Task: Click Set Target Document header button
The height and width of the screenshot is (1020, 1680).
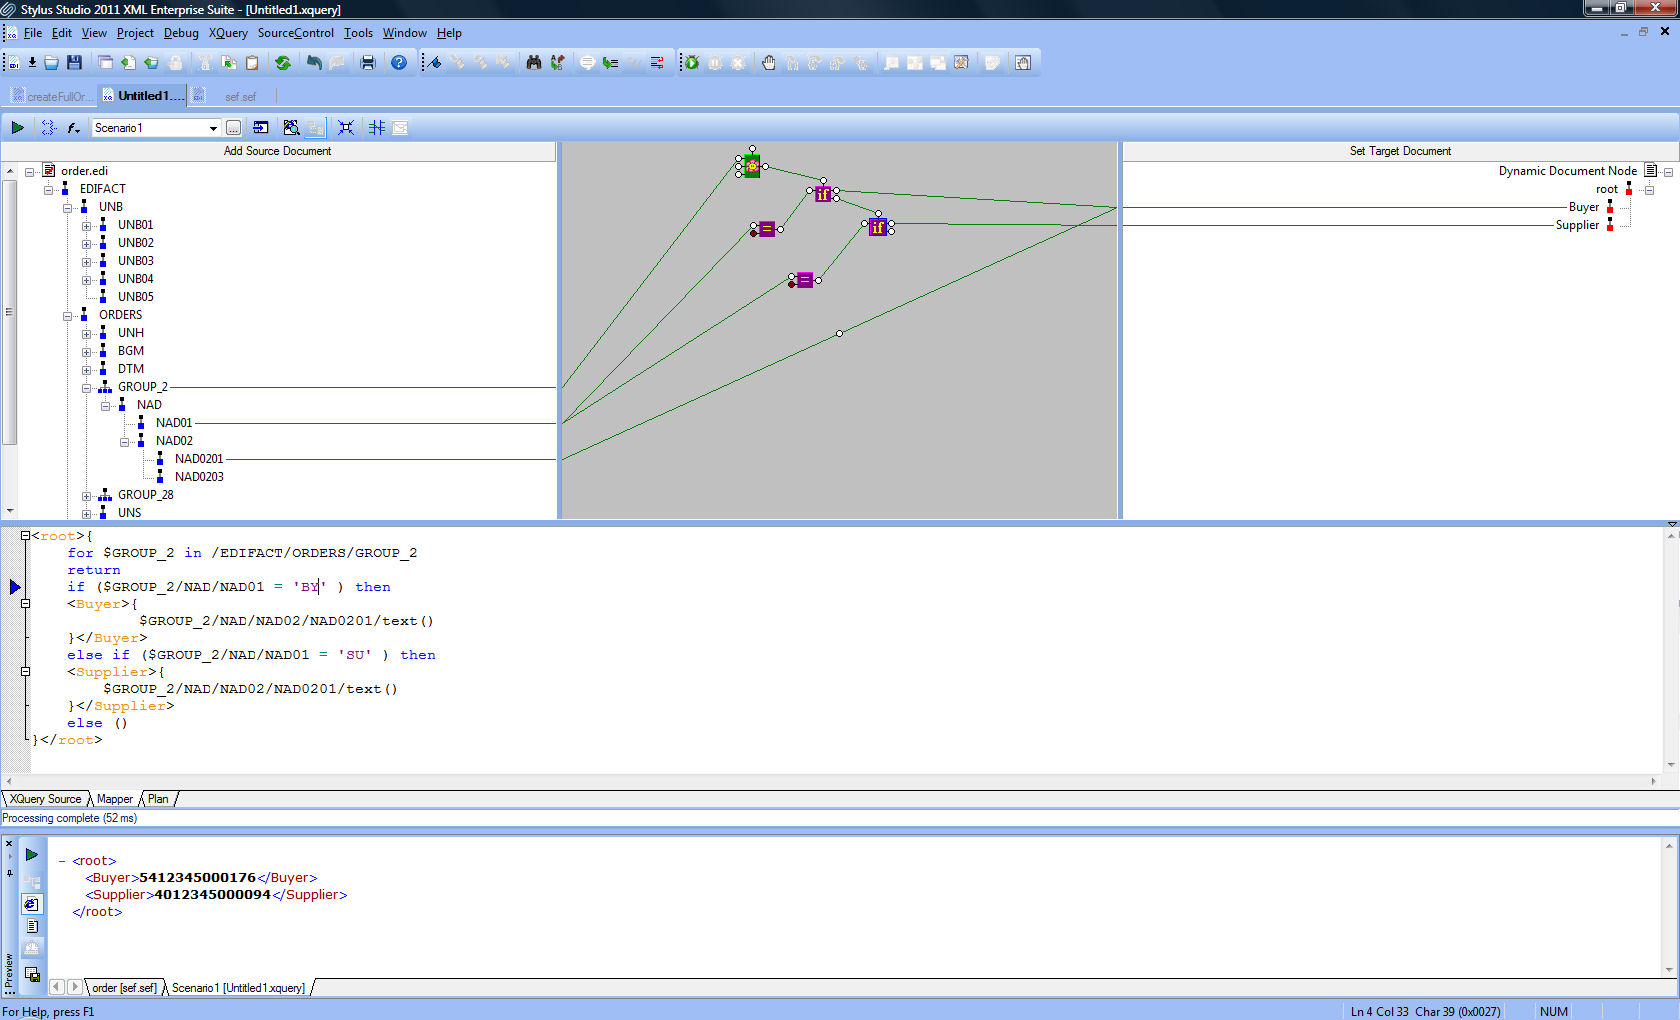Action: (x=1400, y=151)
